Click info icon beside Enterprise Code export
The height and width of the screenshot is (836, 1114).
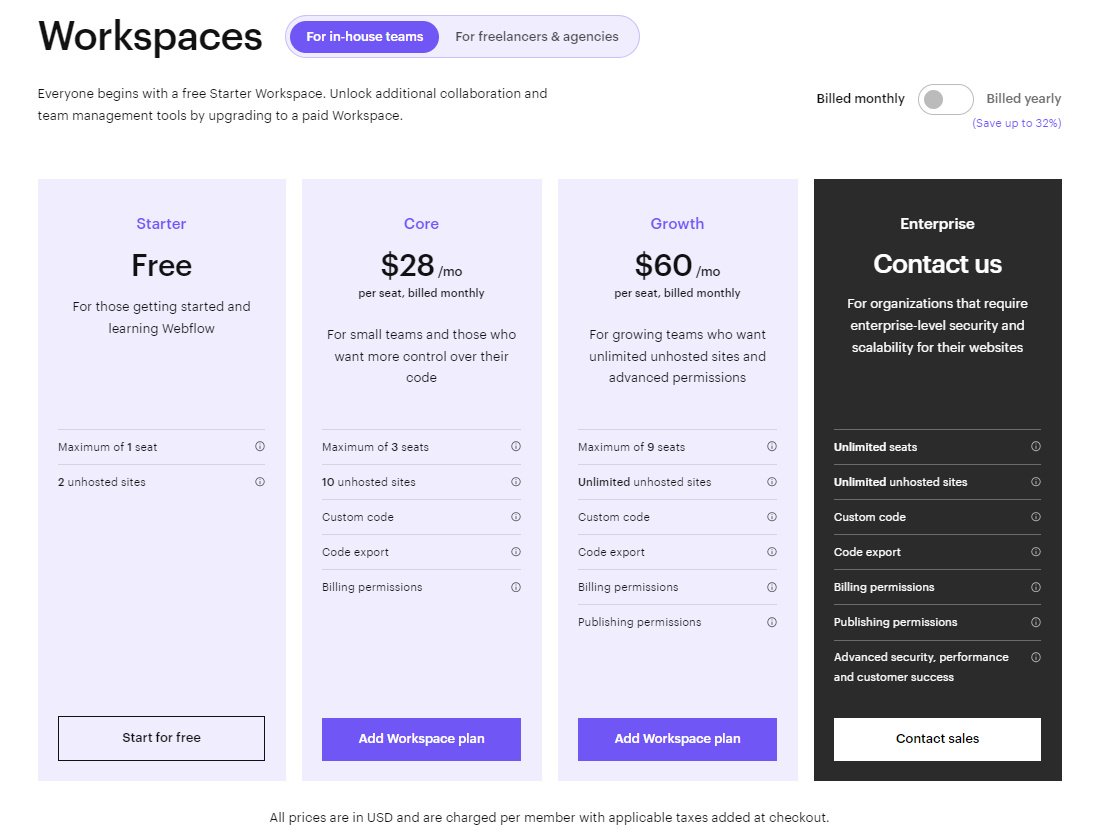1036,552
